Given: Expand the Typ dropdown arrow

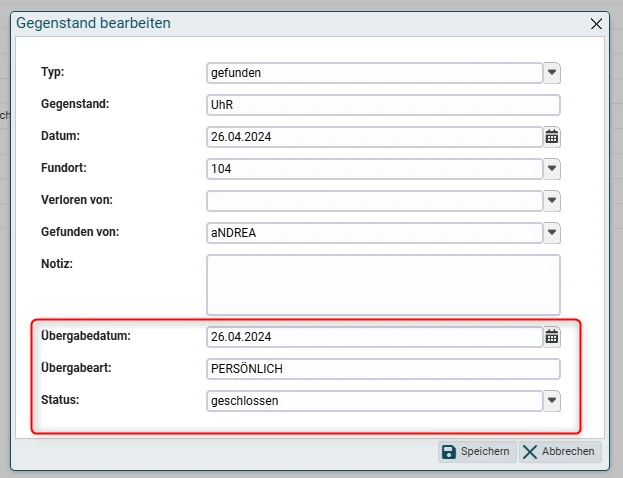Looking at the screenshot, I should [x=551, y=73].
